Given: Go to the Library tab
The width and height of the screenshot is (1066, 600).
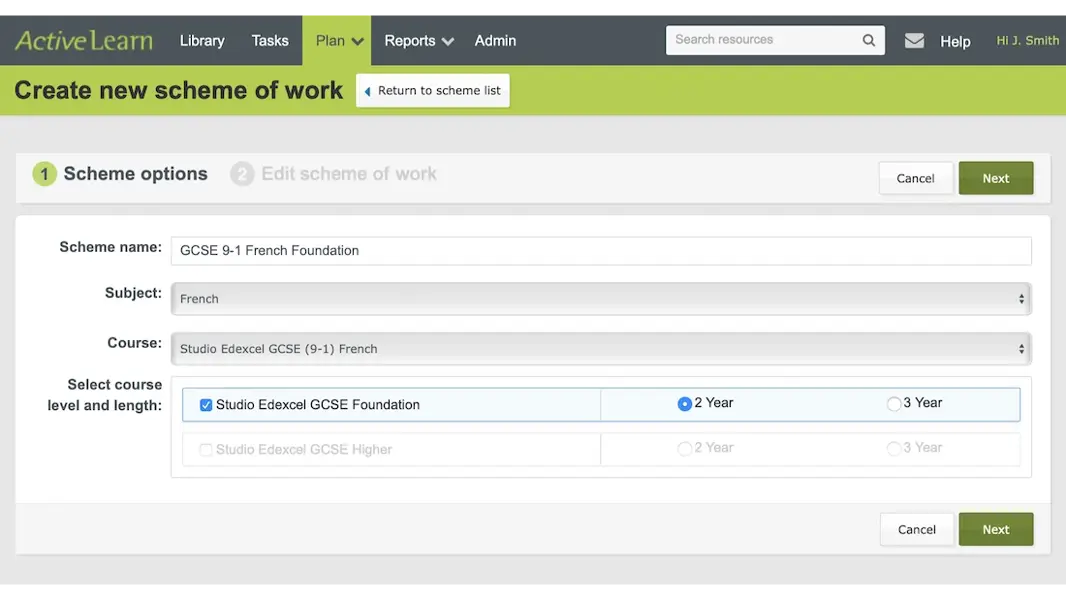Looking at the screenshot, I should [202, 41].
